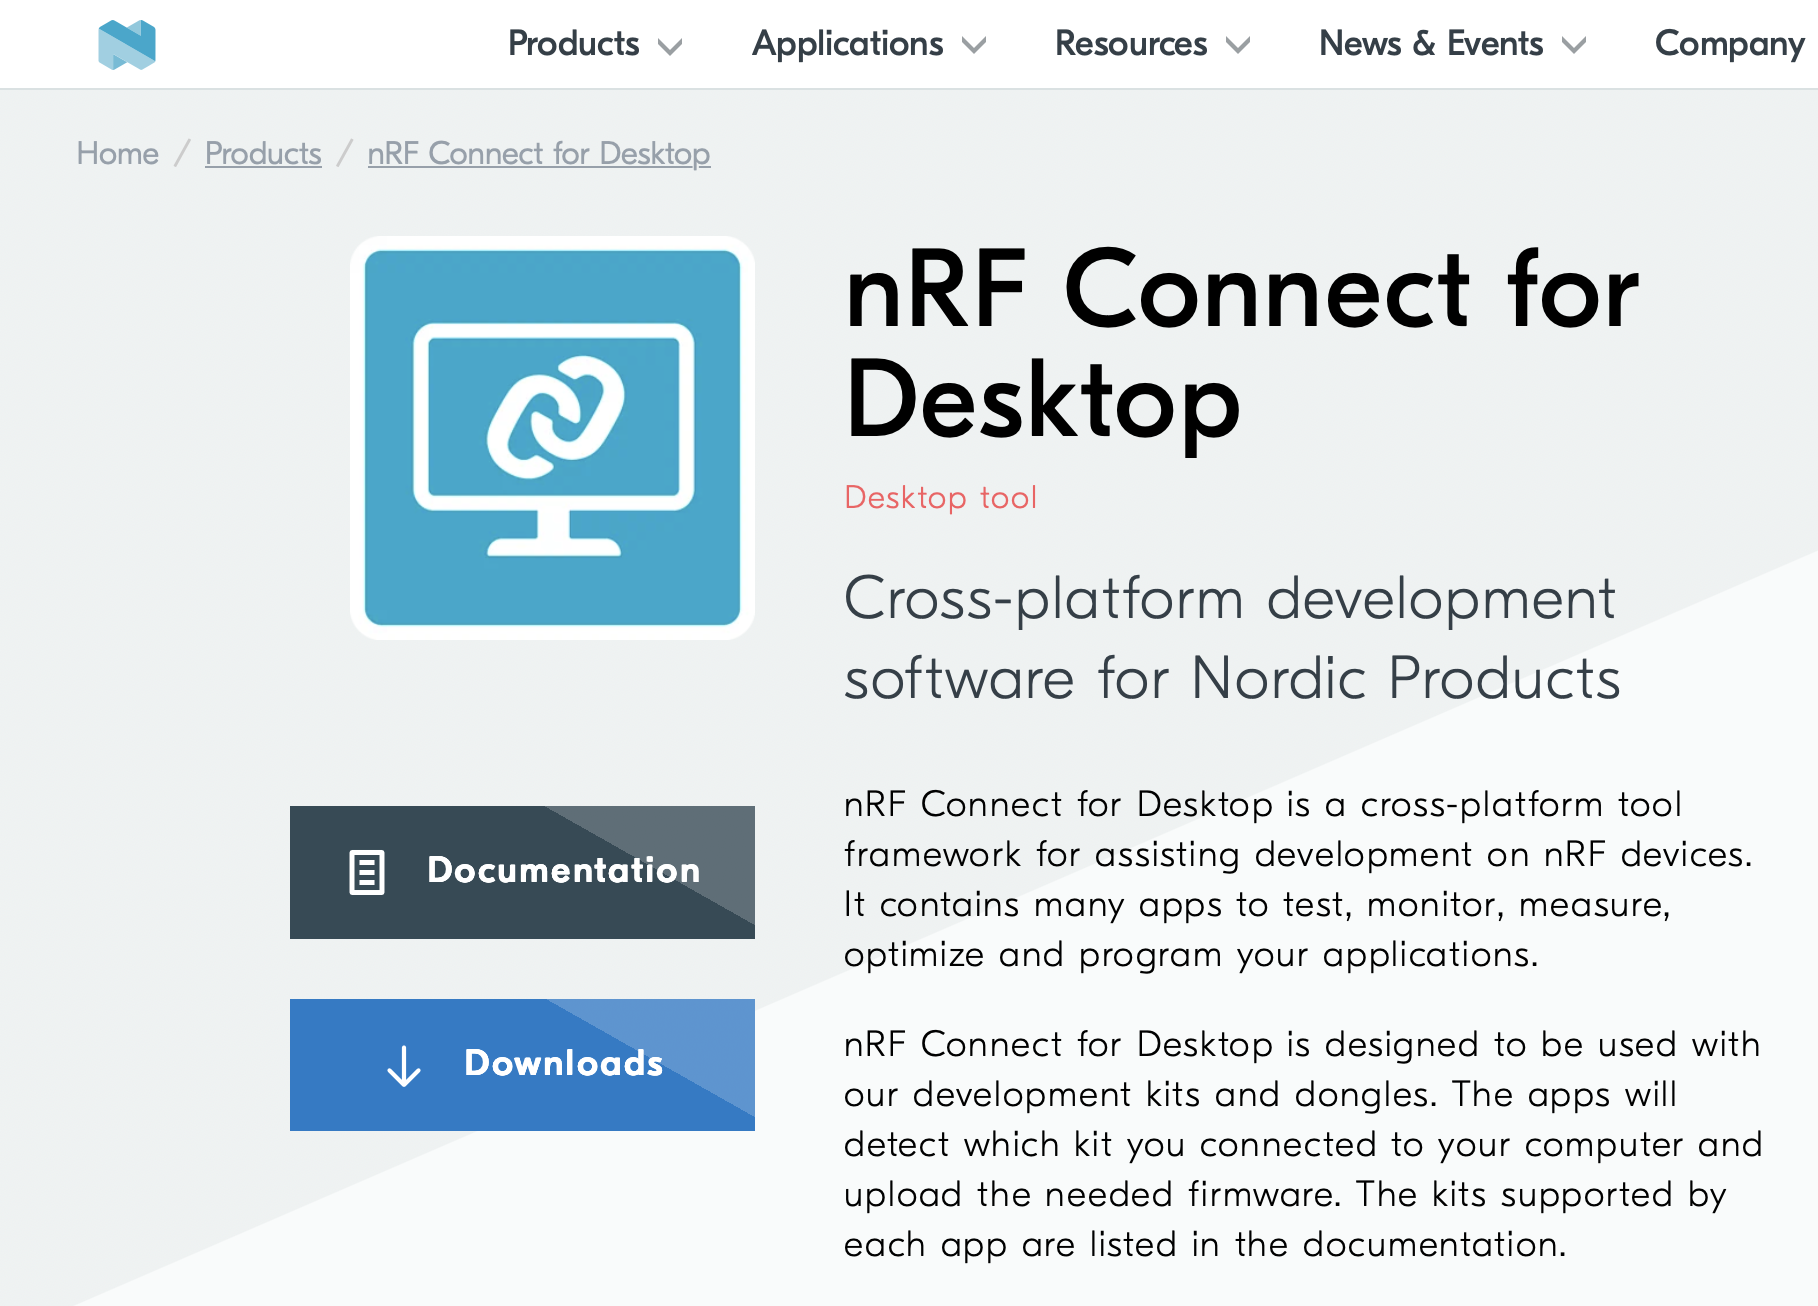Click the document icon on Documentation button
1818x1306 pixels.
coord(367,872)
